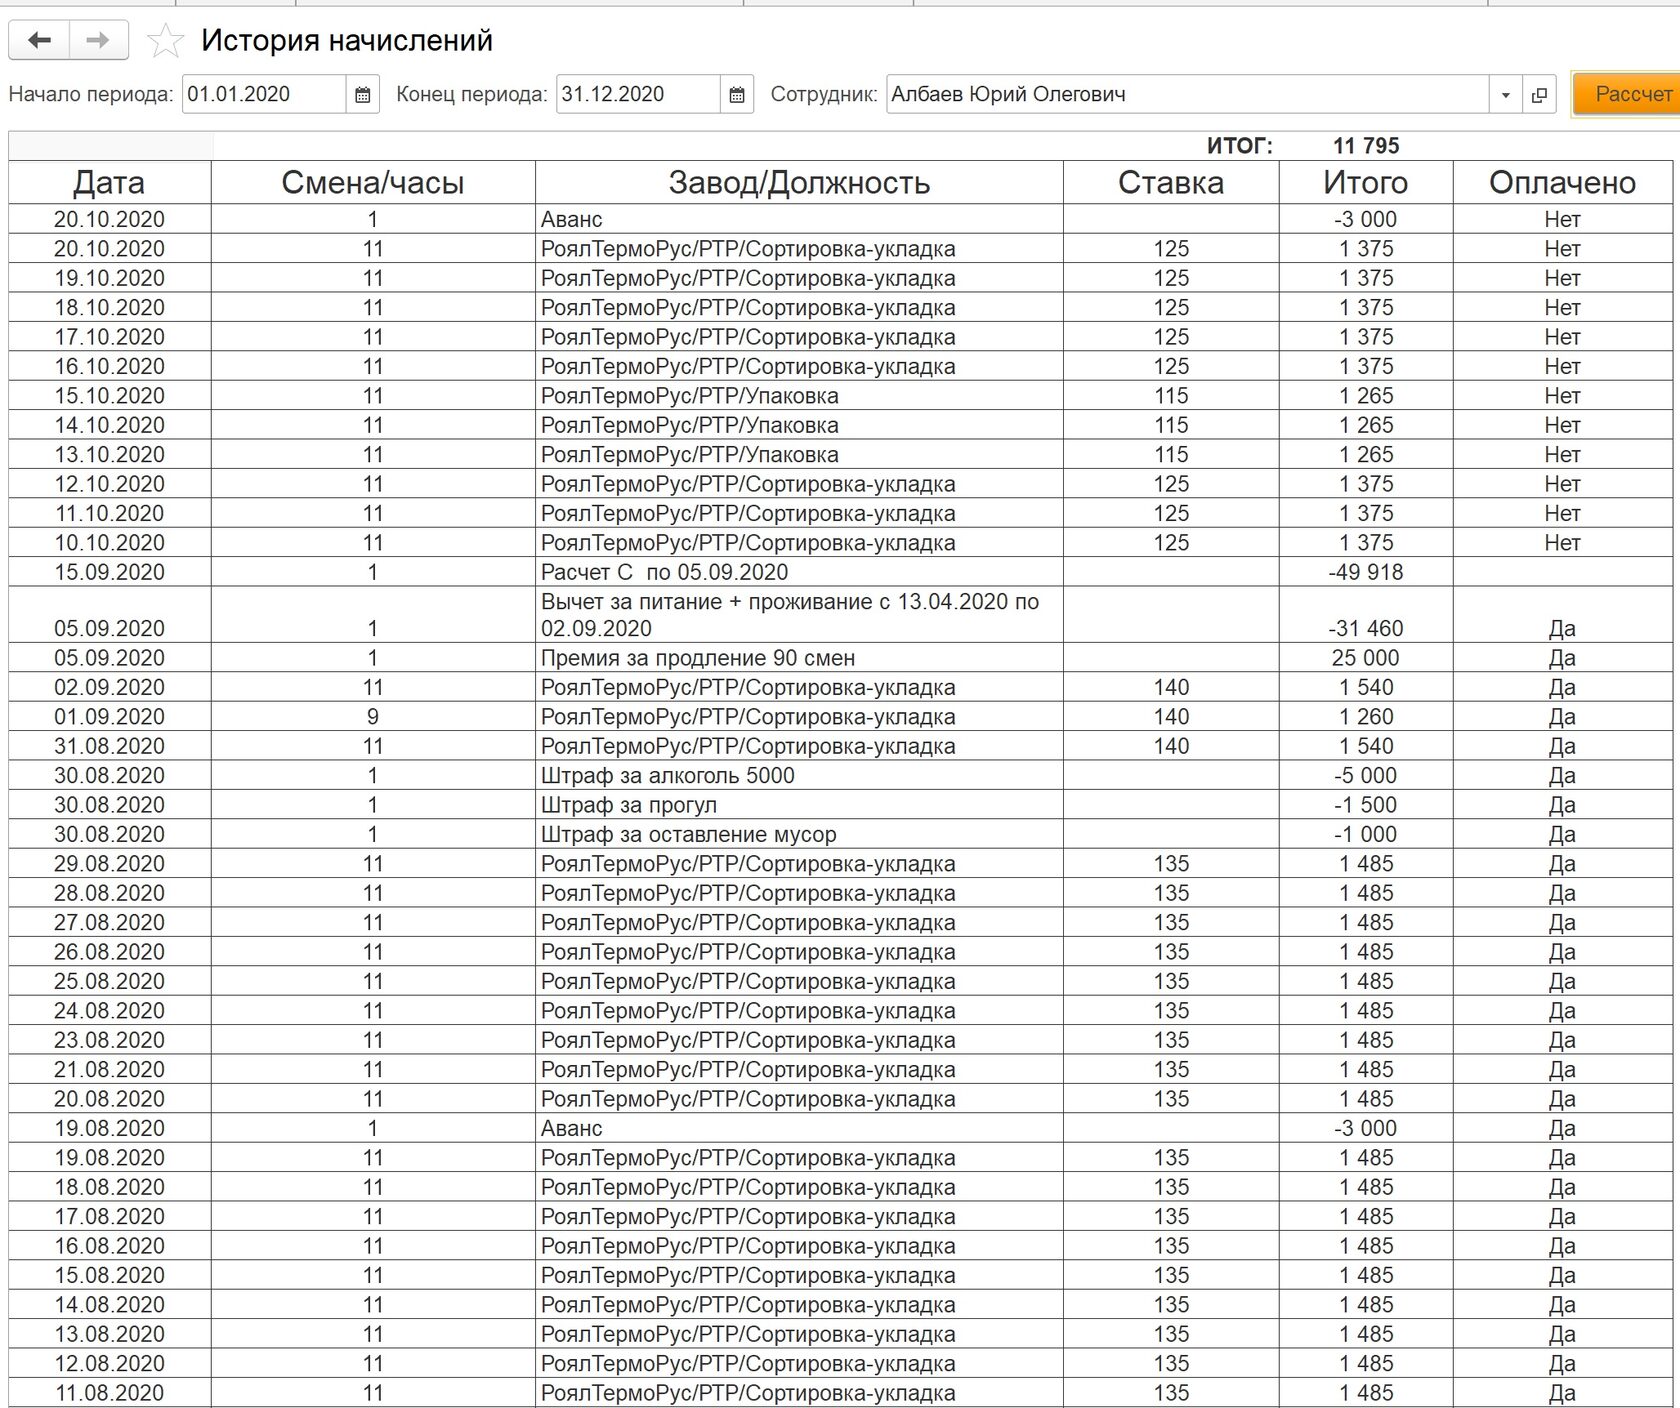This screenshot has width=1680, height=1408.
Task: Select date cell 25.08.2020
Action: click(109, 981)
